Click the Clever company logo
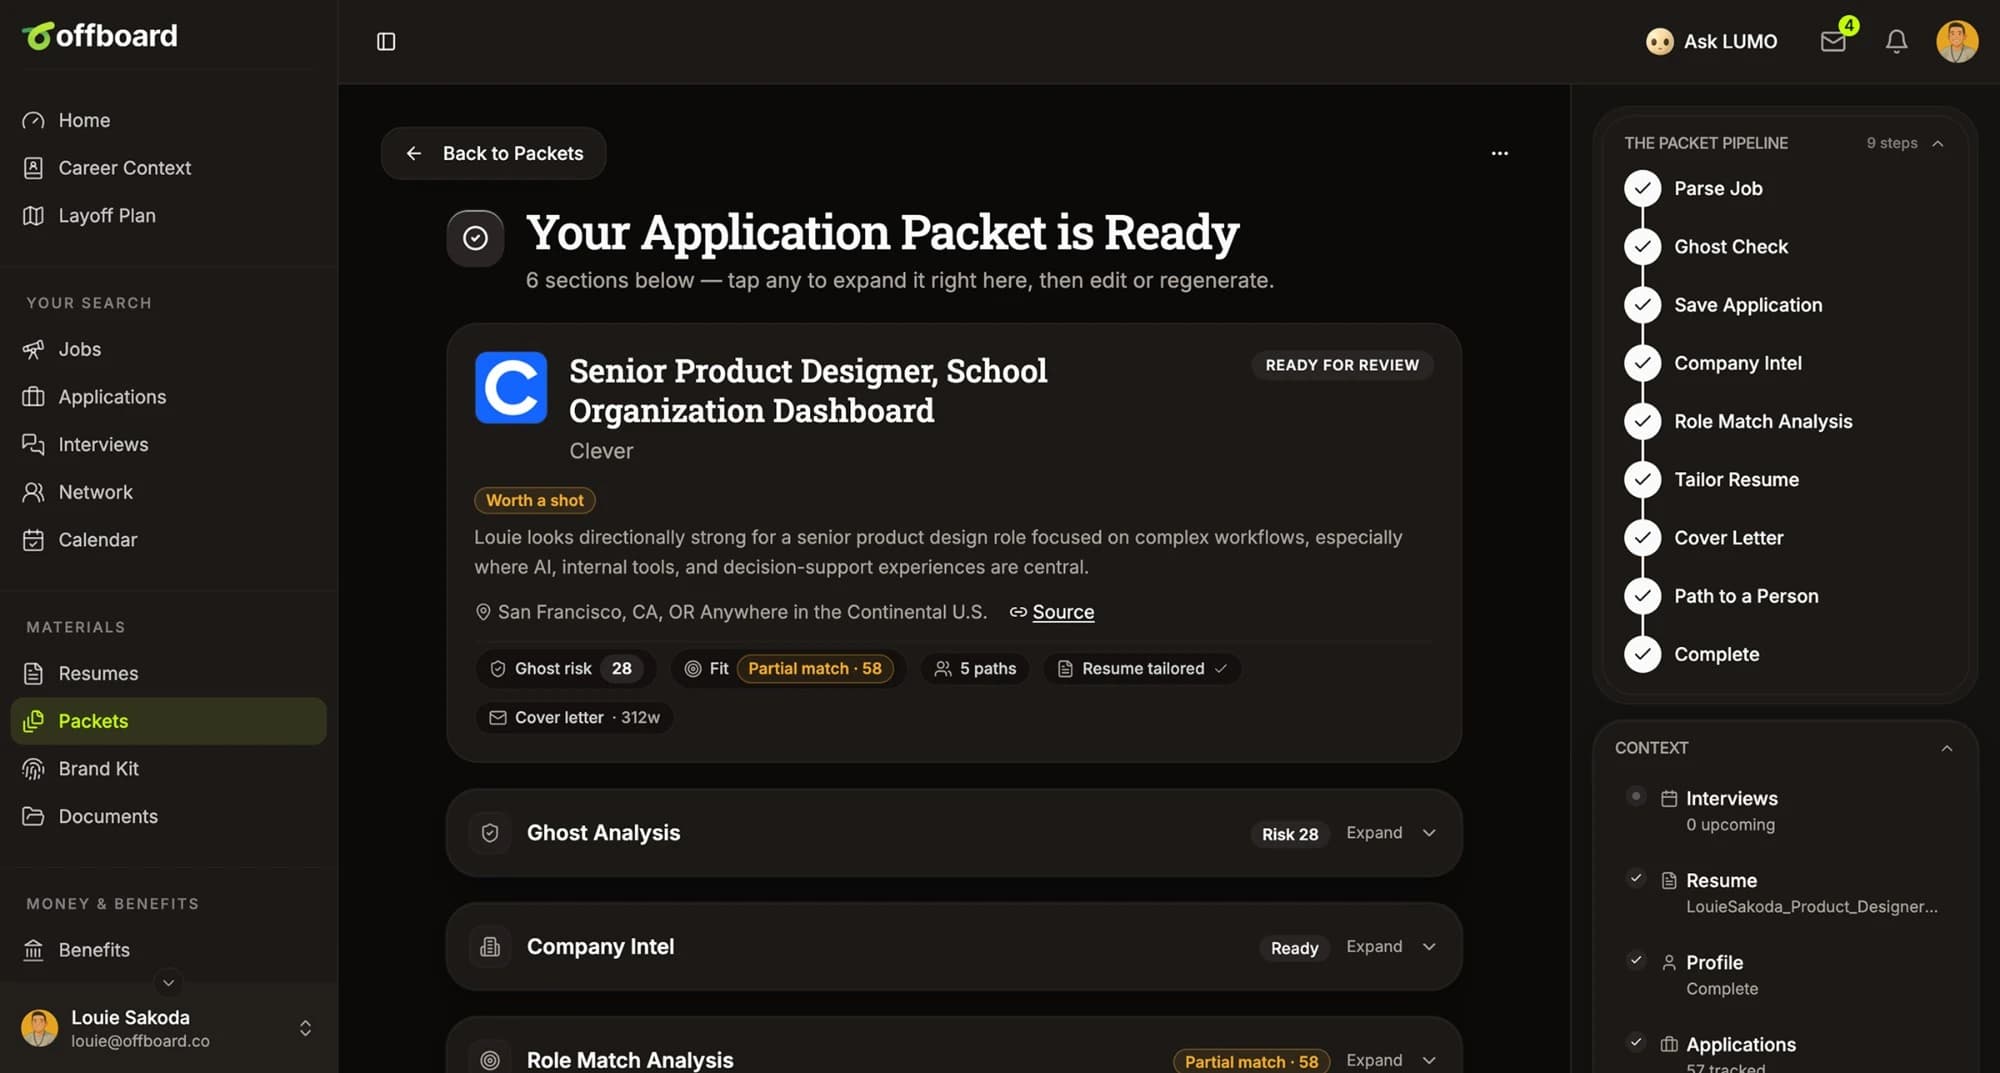This screenshot has height=1073, width=2000. tap(511, 387)
